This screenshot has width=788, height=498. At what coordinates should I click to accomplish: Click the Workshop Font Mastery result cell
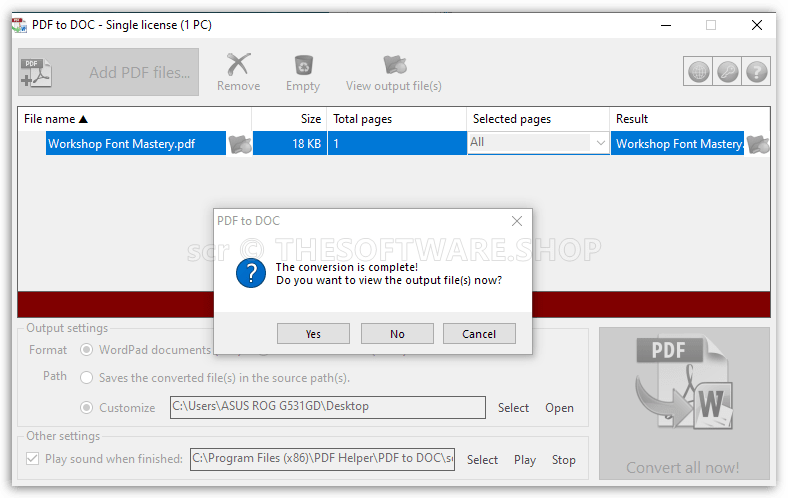coord(677,144)
